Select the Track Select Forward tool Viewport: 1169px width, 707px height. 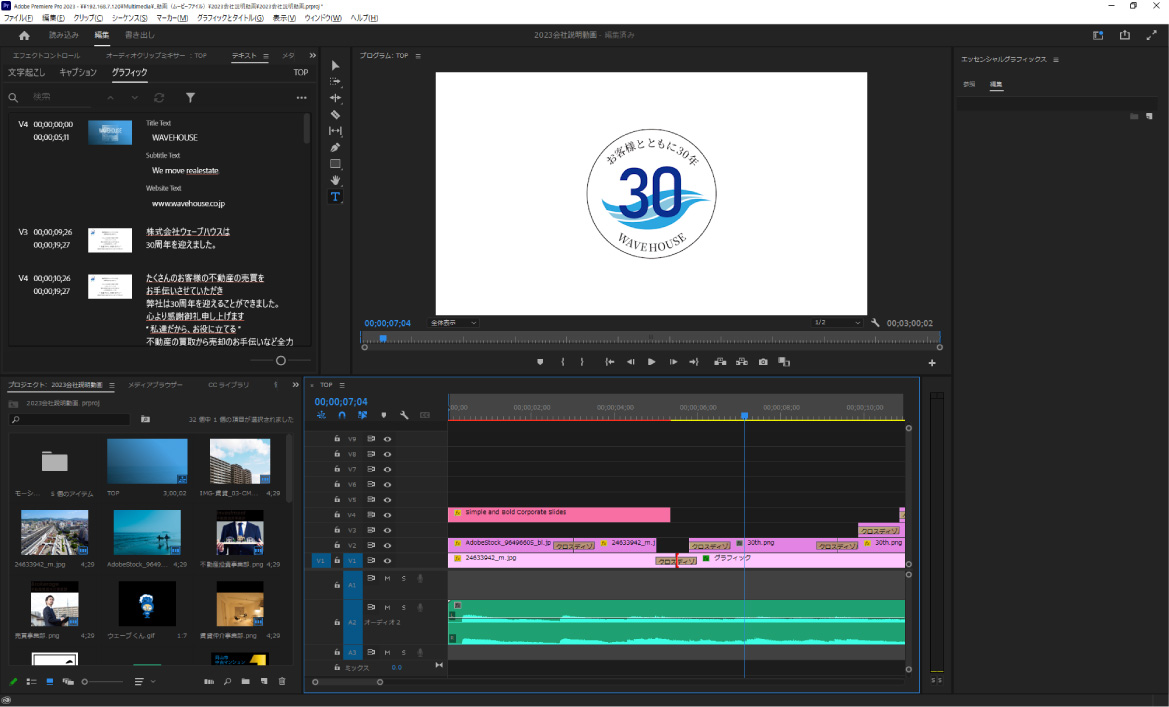(335, 81)
